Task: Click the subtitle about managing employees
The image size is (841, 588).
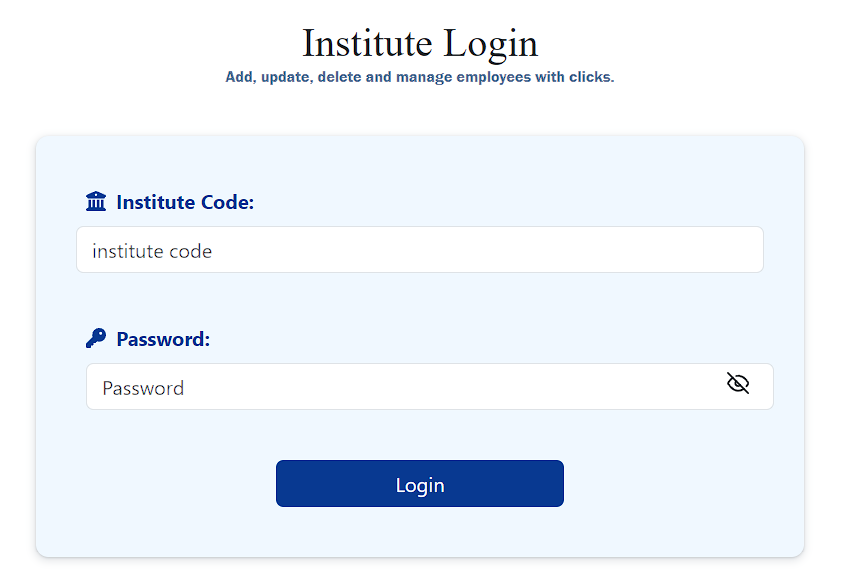Action: point(420,77)
